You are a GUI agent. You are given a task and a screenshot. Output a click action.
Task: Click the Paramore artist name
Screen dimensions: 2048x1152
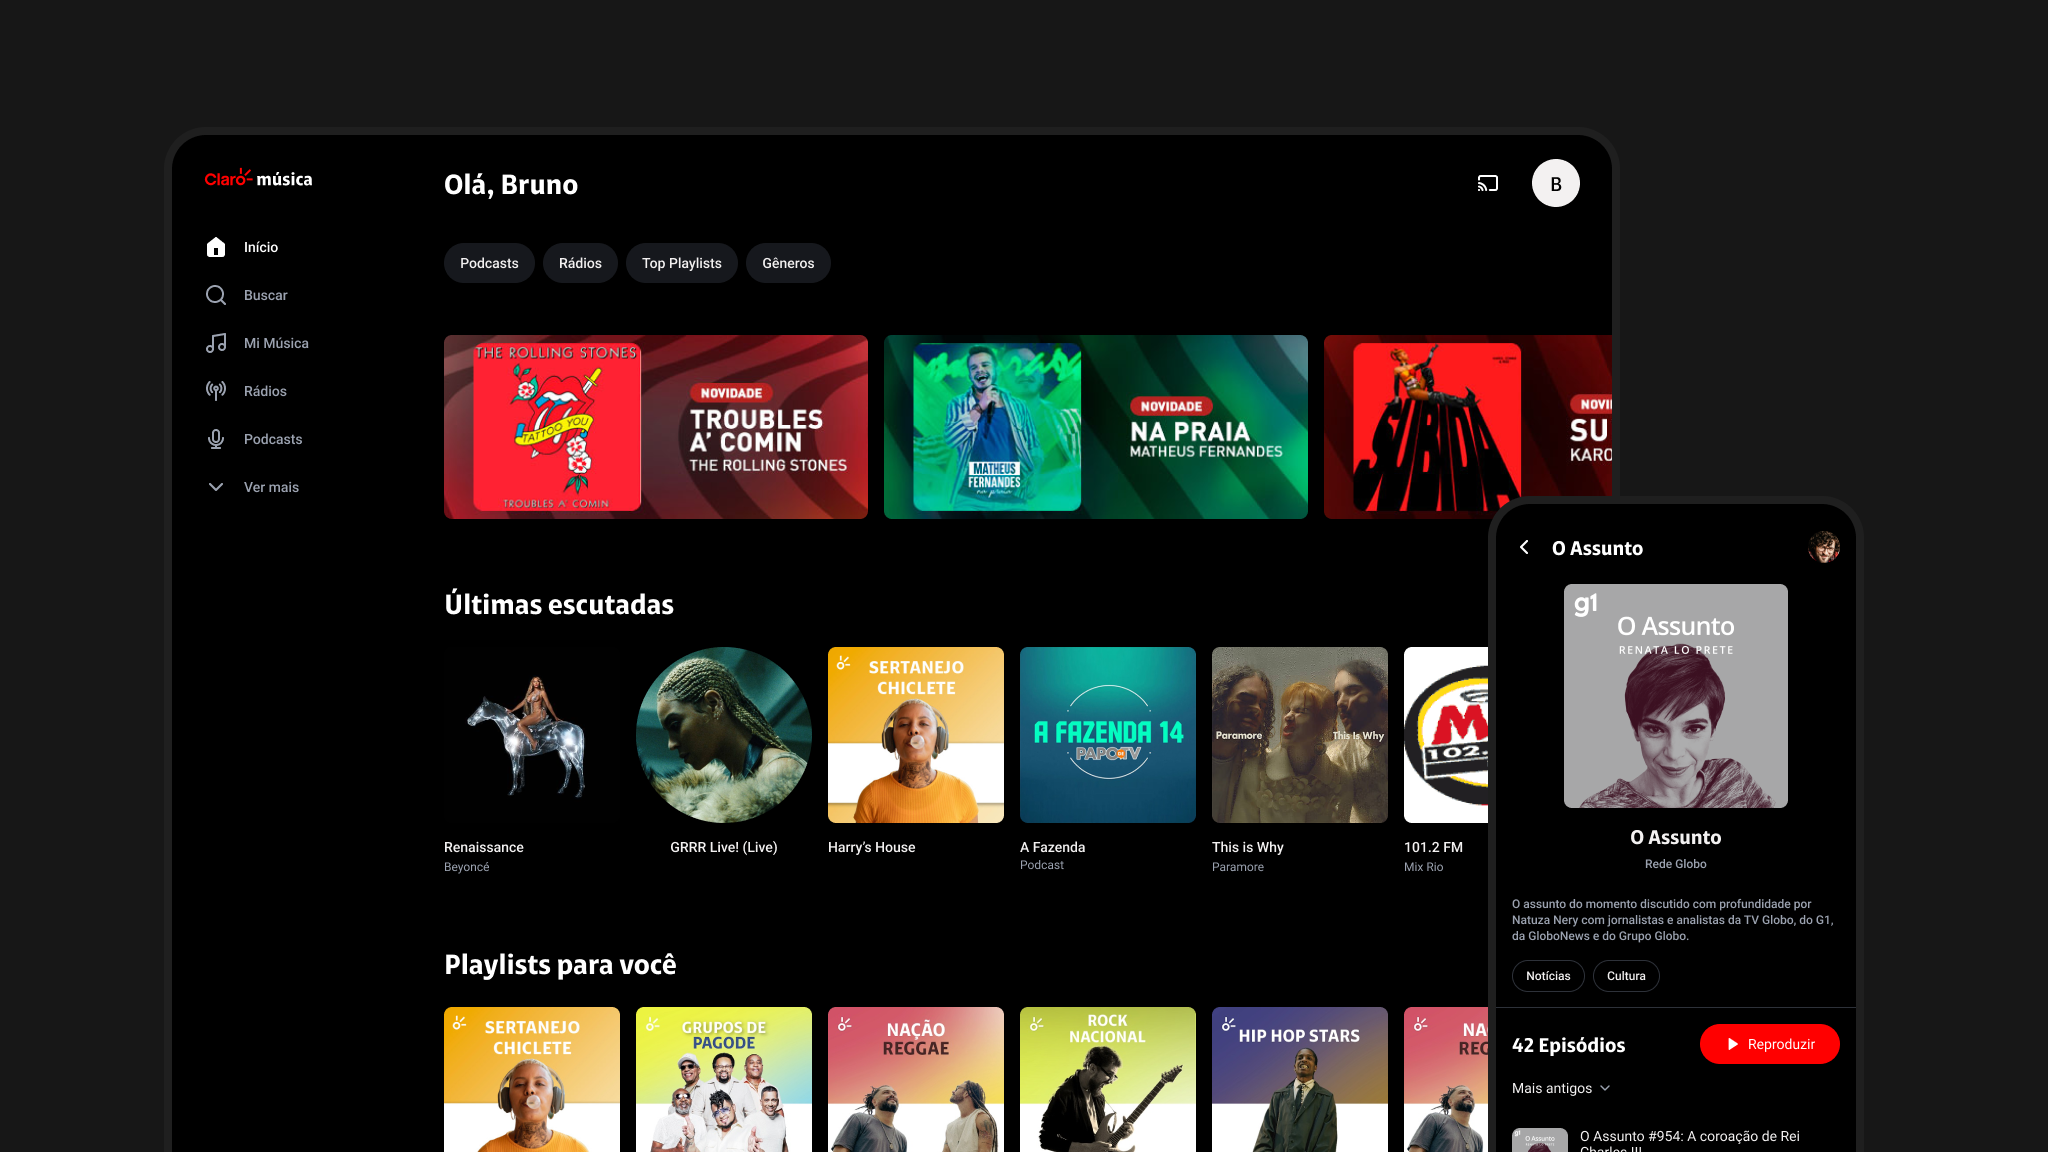tap(1238, 867)
